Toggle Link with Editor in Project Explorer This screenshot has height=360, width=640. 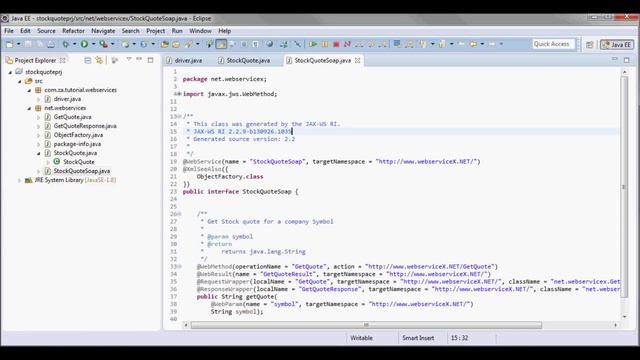point(99,60)
